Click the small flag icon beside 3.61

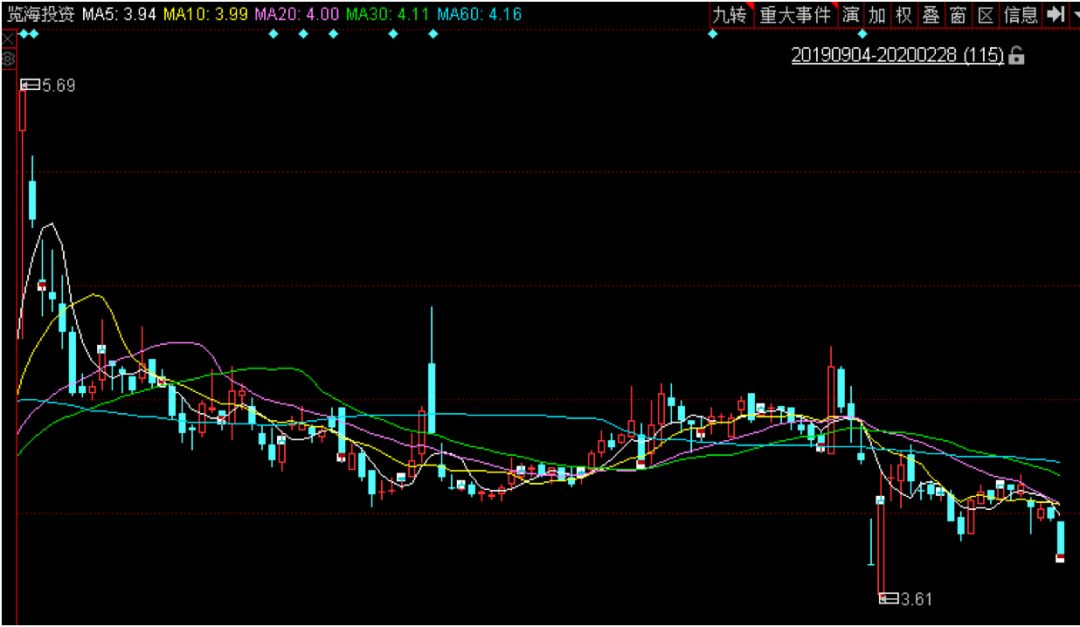[x=889, y=598]
